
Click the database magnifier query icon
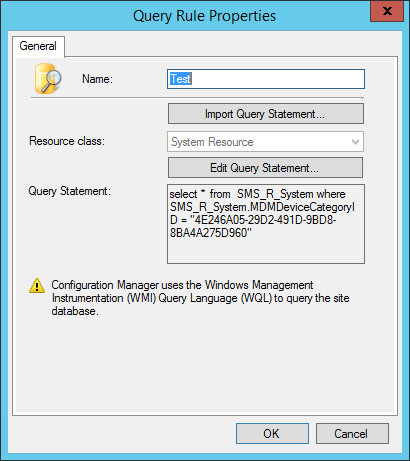pyautogui.click(x=48, y=79)
